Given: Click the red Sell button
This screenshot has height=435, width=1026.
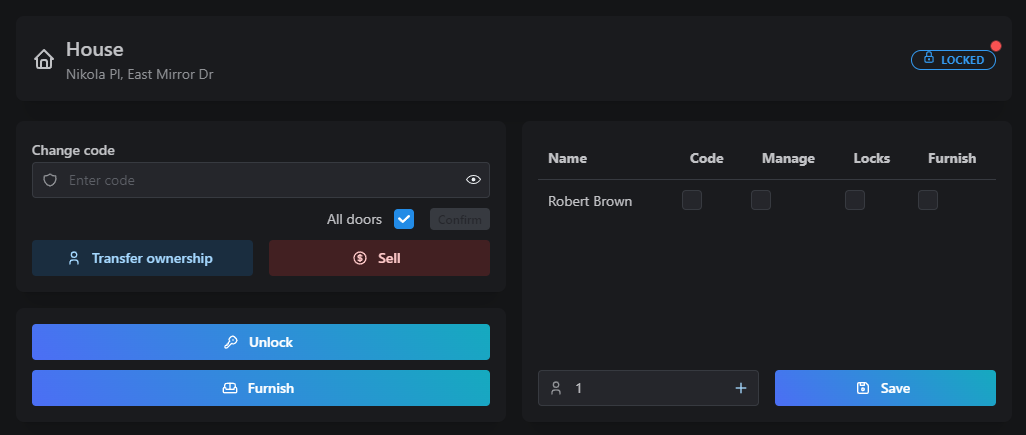Looking at the screenshot, I should pos(380,258).
